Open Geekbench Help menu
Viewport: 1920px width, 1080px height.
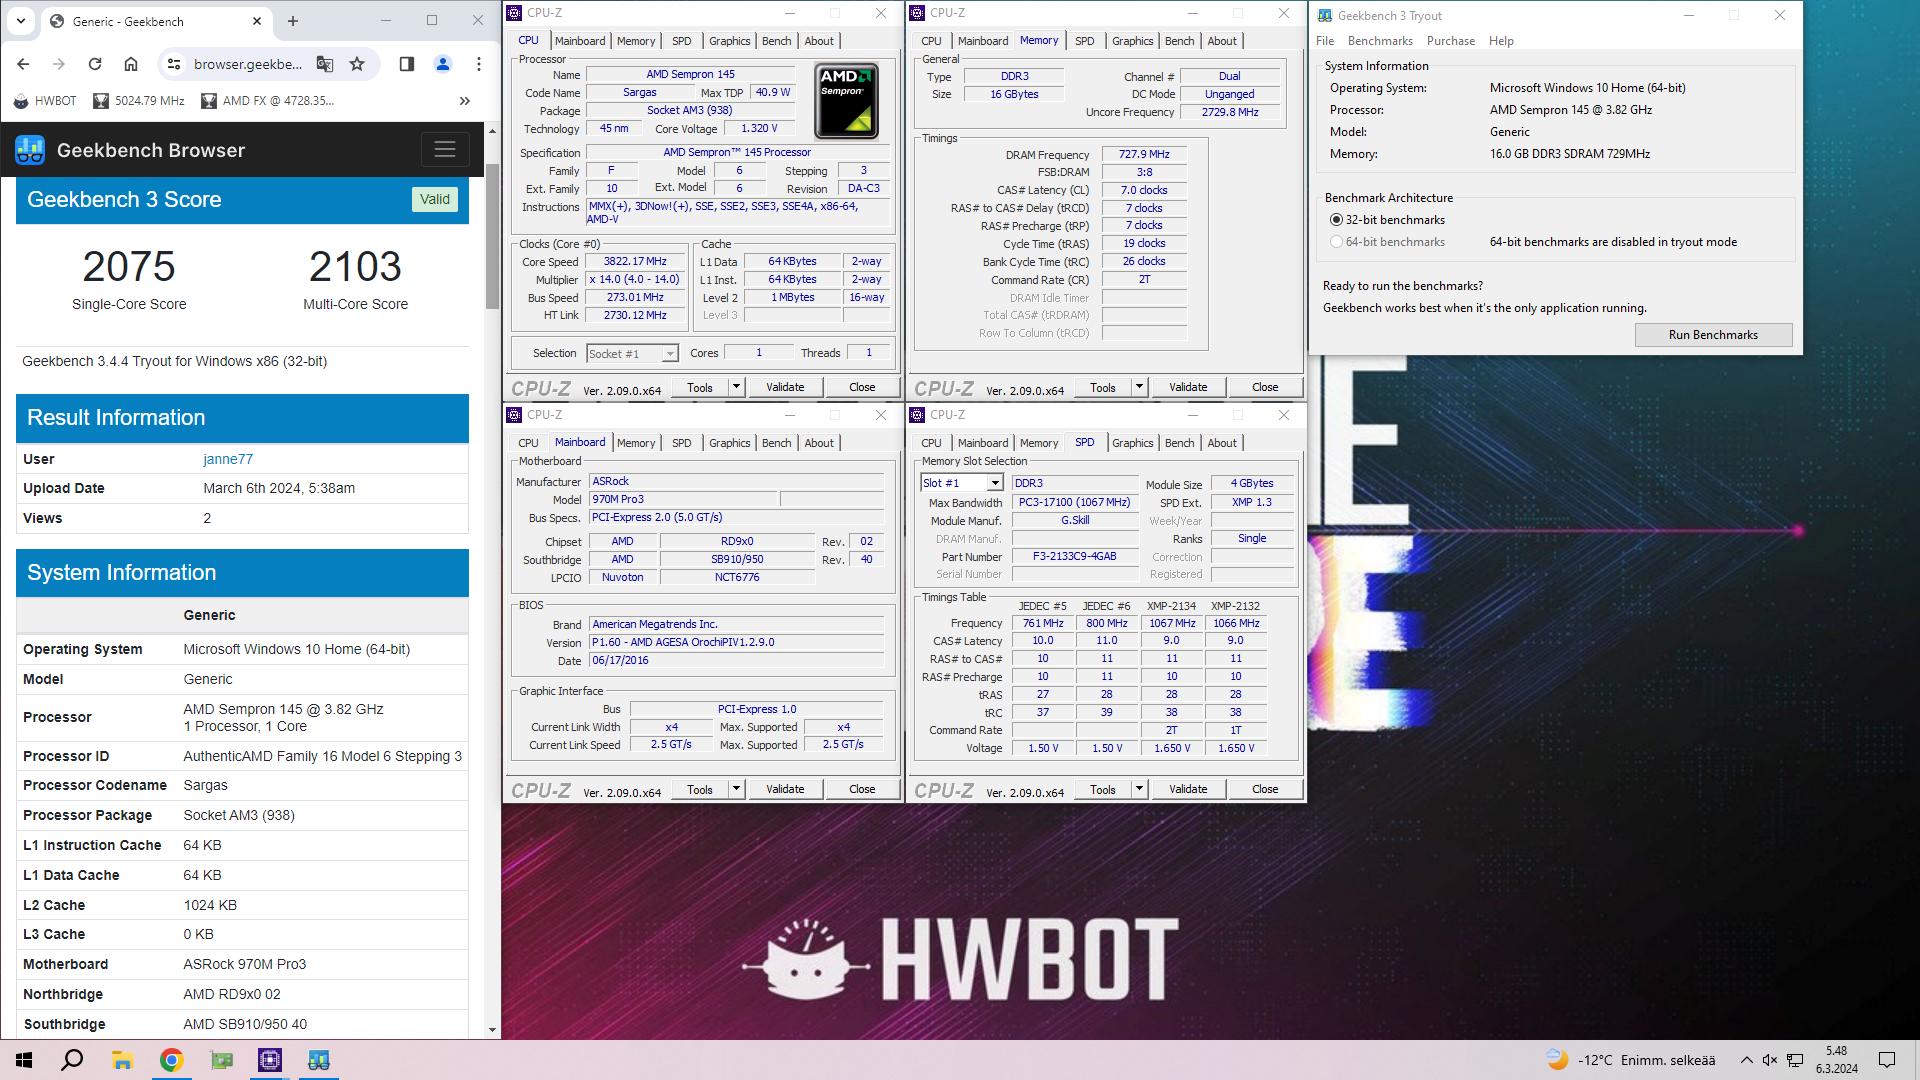[1501, 41]
